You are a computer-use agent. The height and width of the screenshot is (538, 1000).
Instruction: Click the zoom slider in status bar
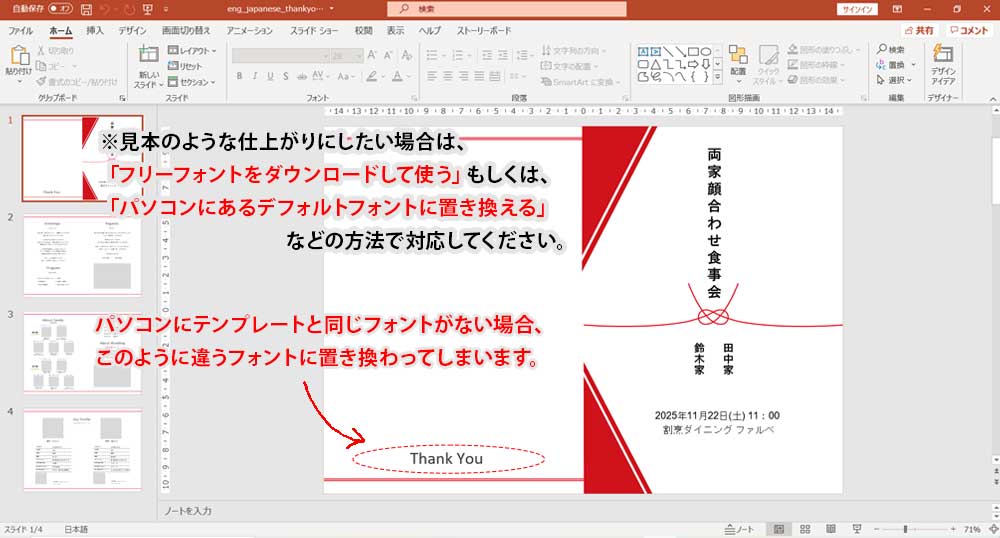[905, 529]
